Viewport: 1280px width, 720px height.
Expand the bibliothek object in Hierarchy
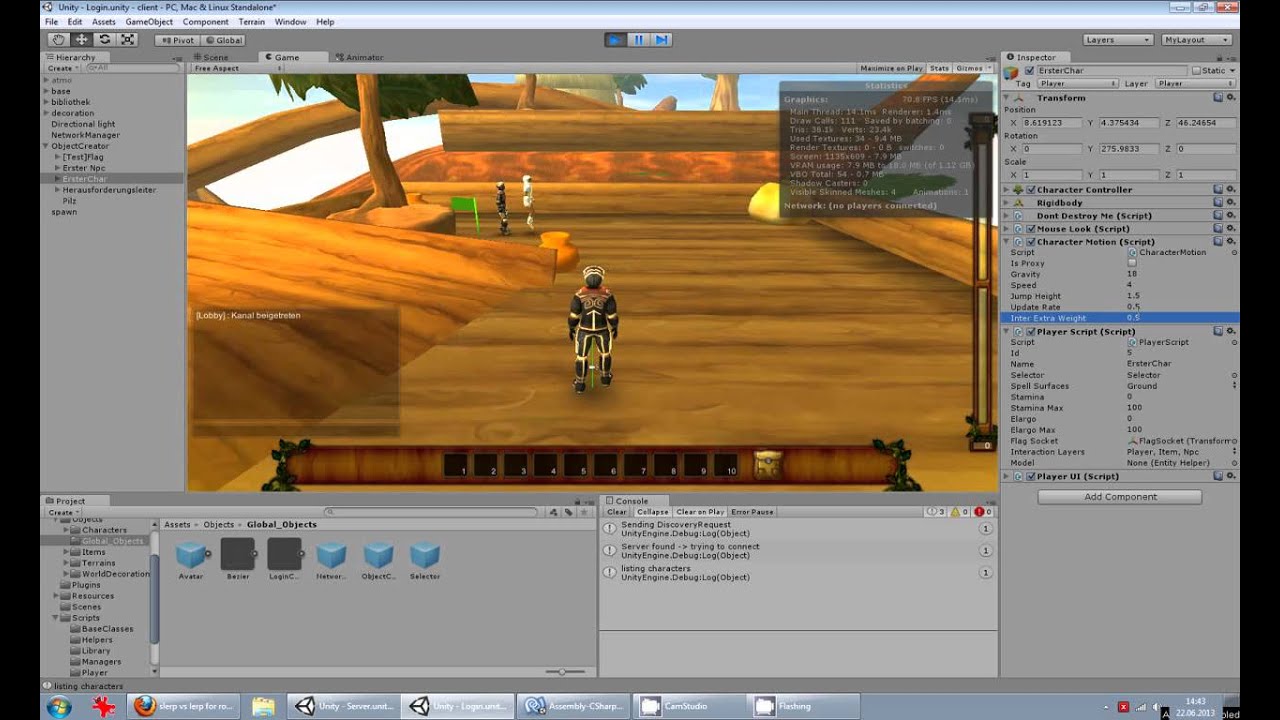tap(45, 102)
